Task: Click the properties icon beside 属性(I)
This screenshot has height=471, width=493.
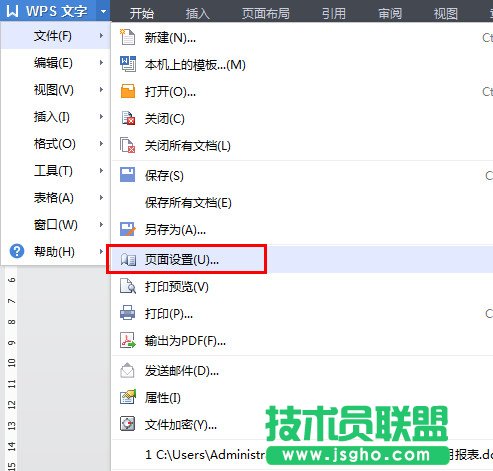Action: pos(128,397)
